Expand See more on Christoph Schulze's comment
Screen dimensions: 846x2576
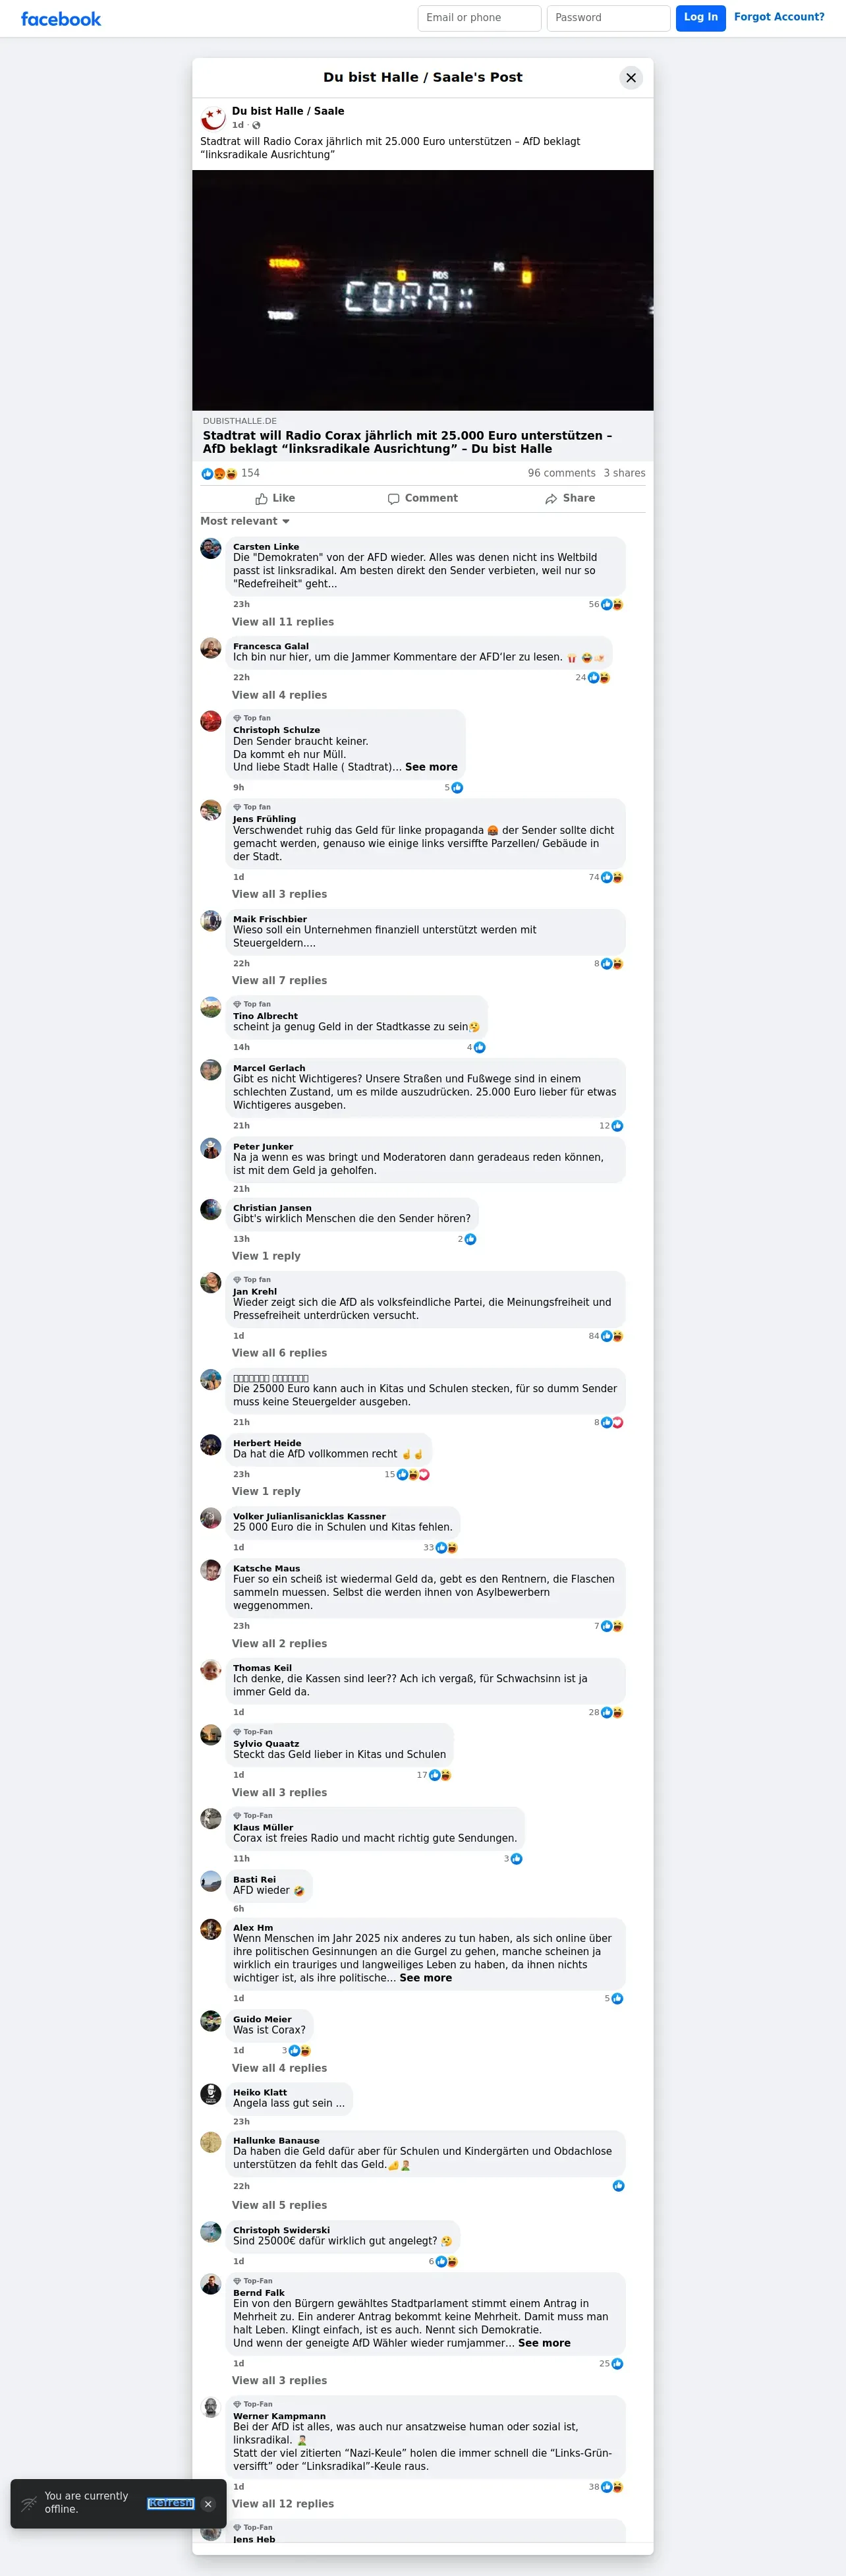(x=431, y=767)
